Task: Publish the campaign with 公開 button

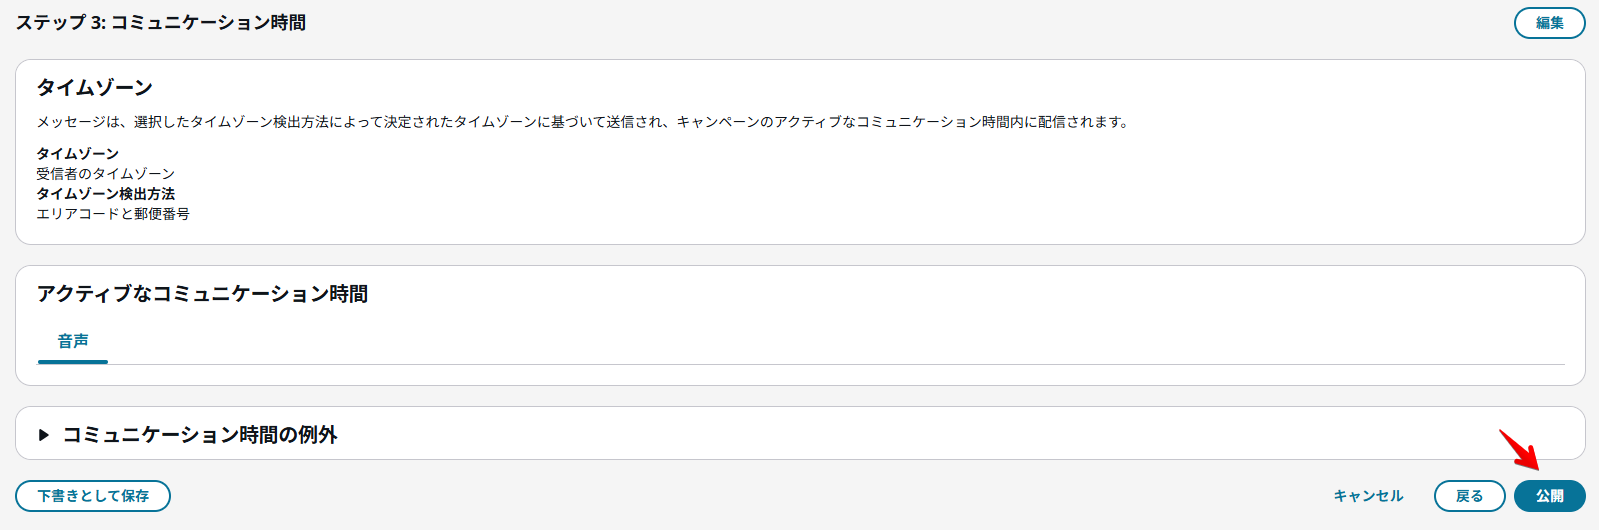Action: [x=1549, y=496]
